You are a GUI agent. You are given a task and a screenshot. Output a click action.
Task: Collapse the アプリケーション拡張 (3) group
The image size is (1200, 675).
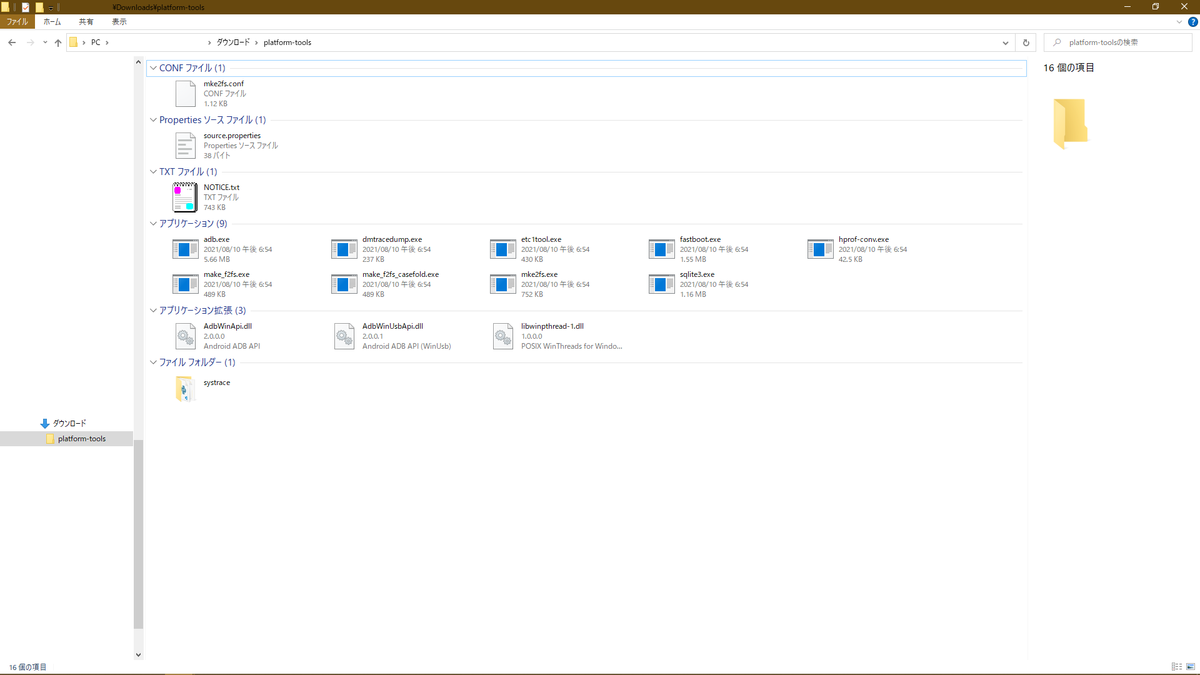[x=152, y=311]
